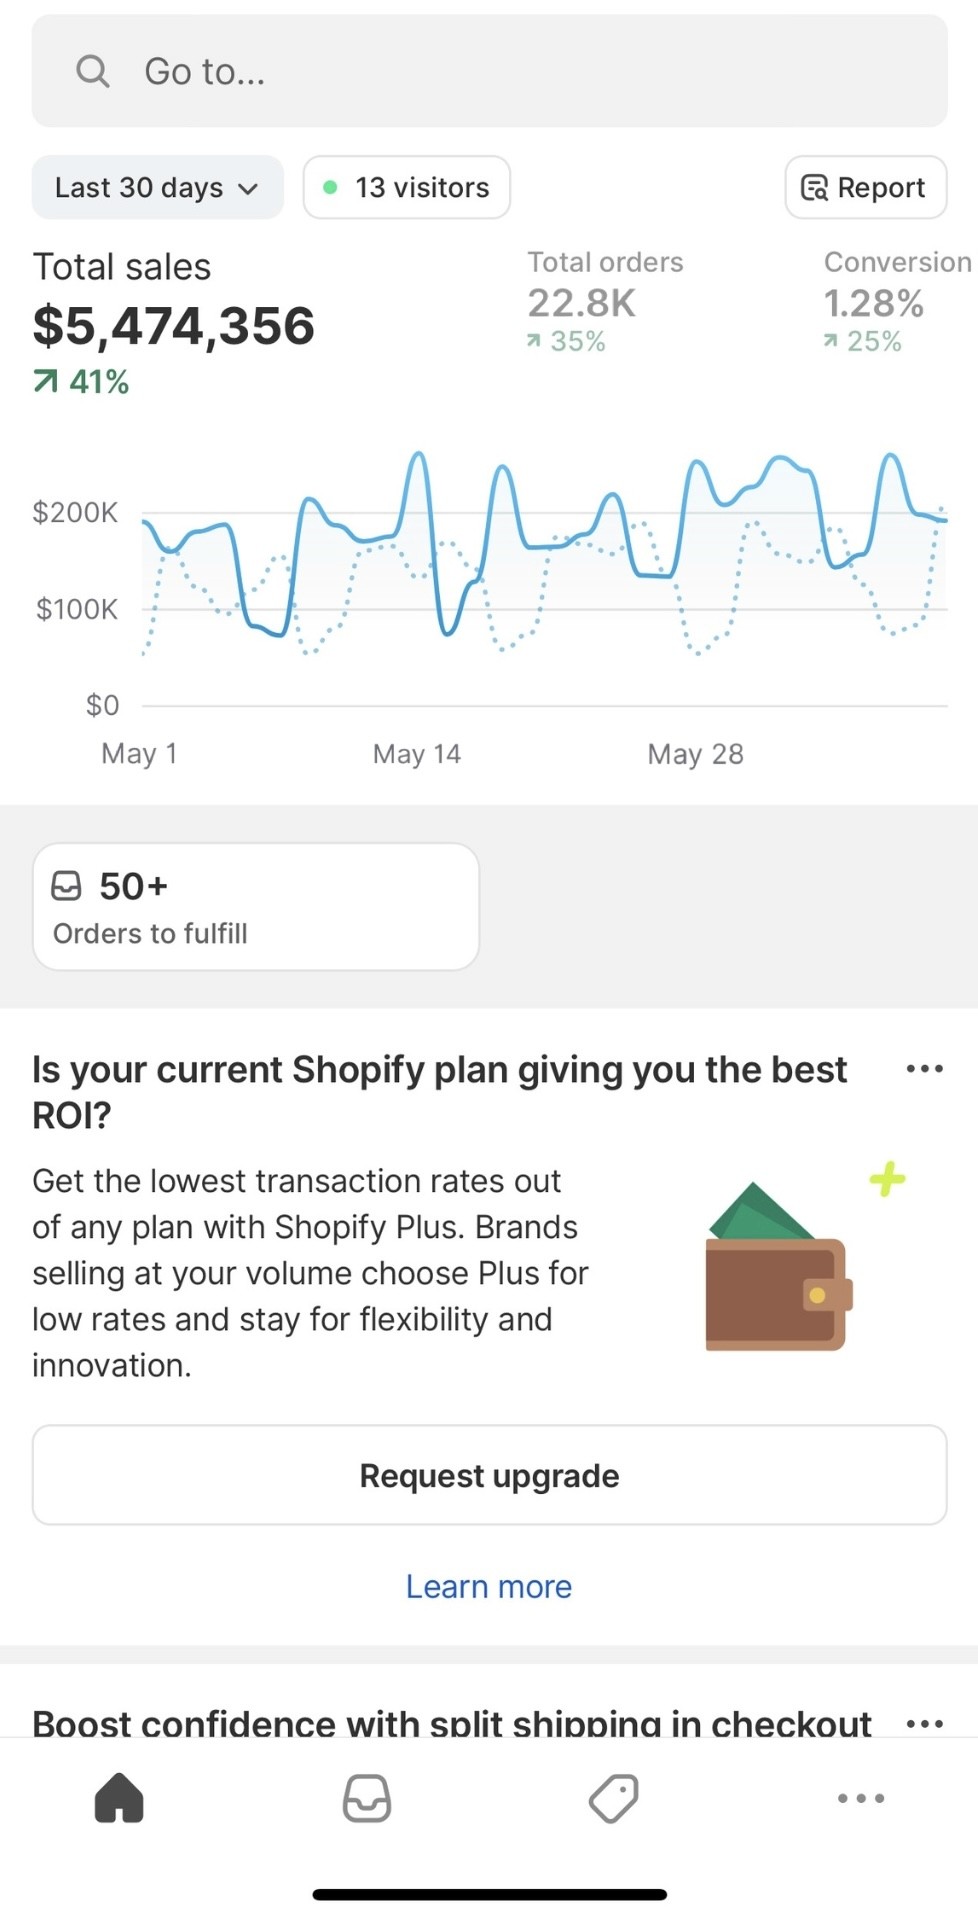978x1919 pixels.
Task: Expand the Last 30 days date range dropdown
Action: [x=157, y=187]
